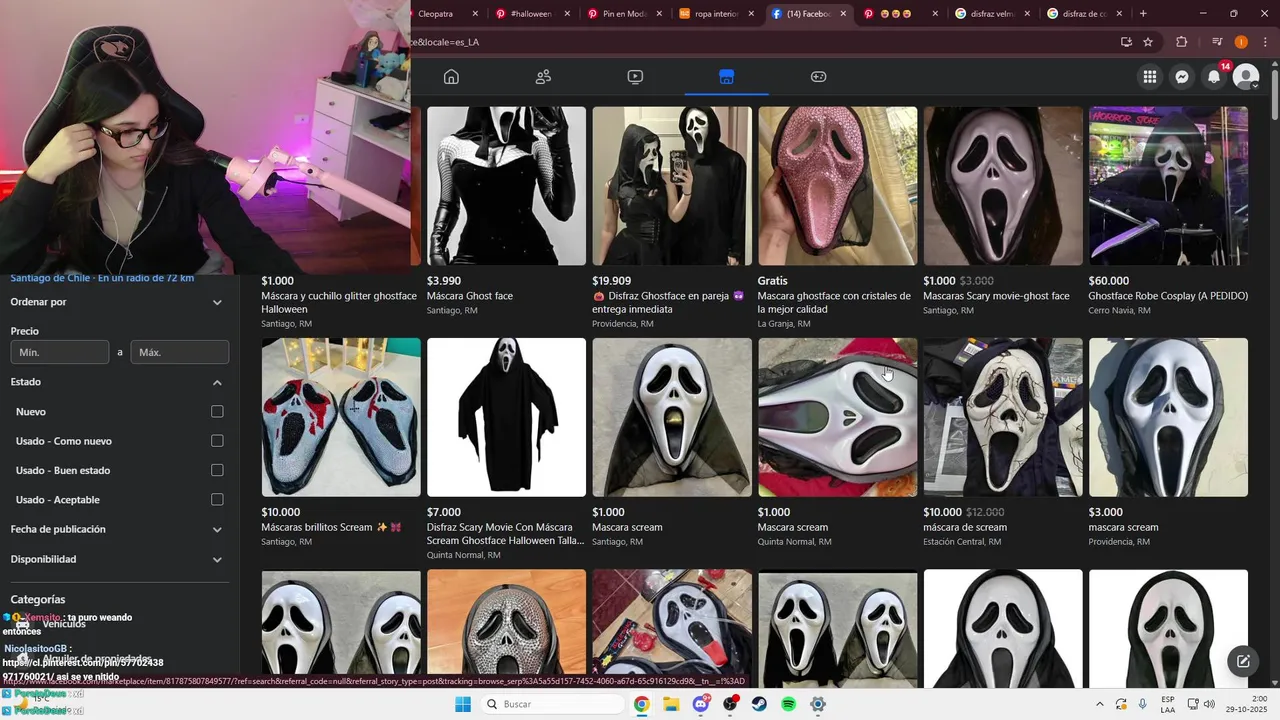Open the account profile avatar menu

[1246, 77]
